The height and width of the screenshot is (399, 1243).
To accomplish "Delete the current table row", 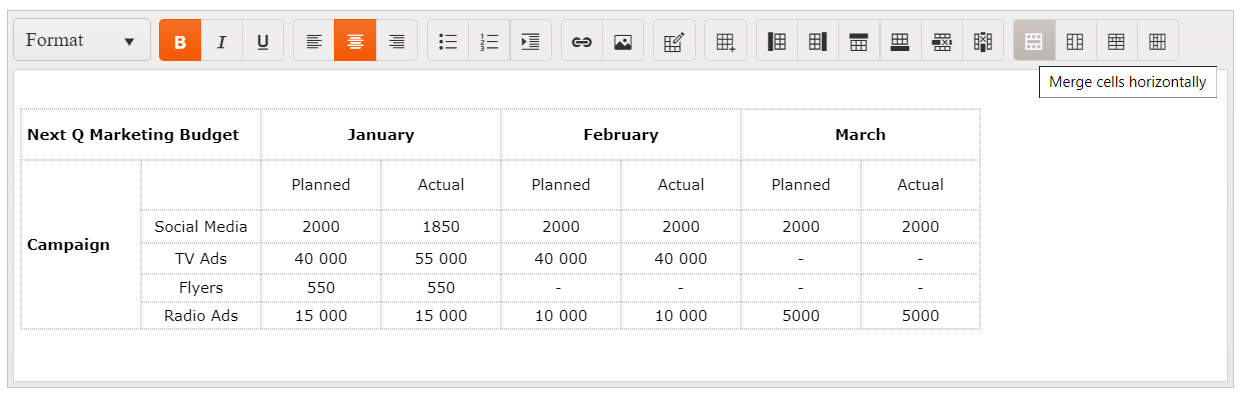I will point(941,41).
